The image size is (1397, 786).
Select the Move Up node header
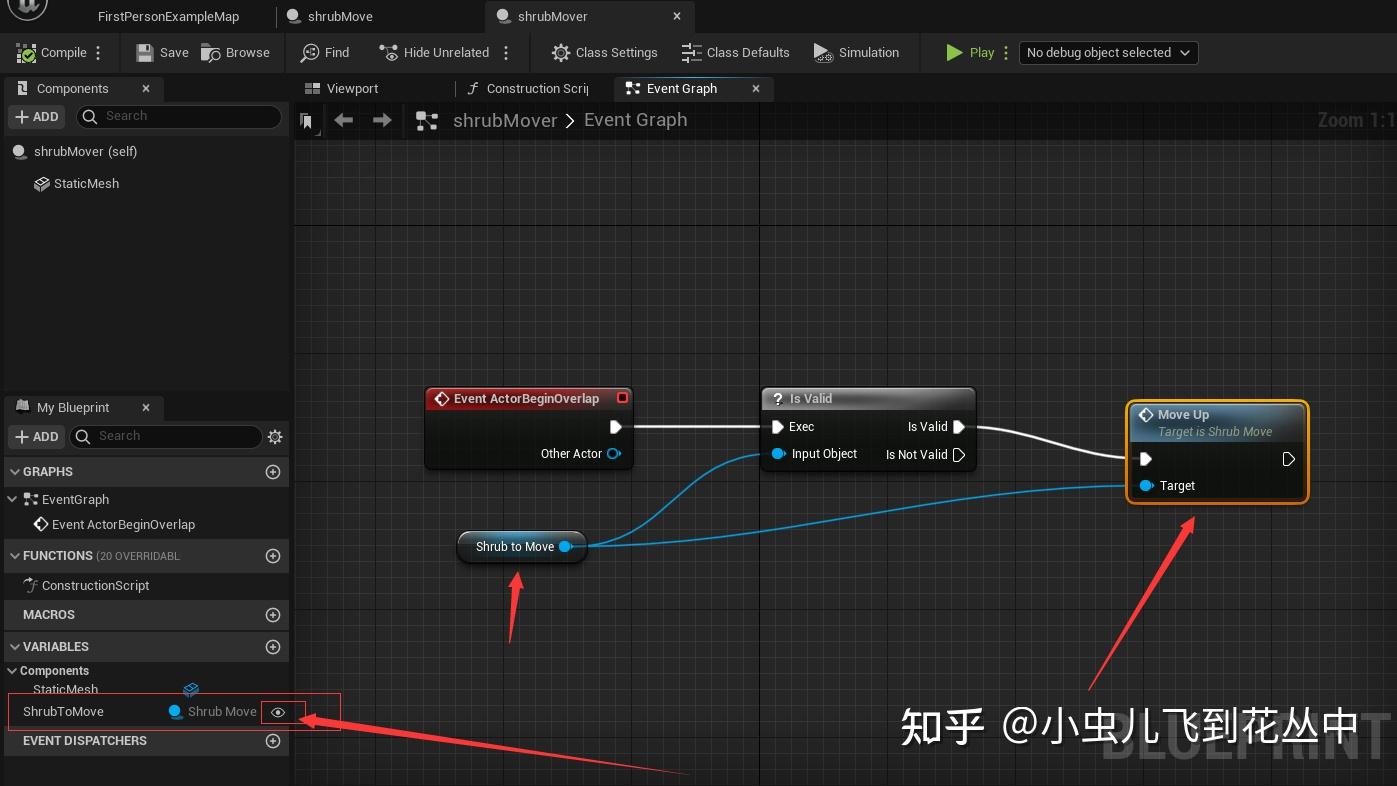coord(1217,422)
